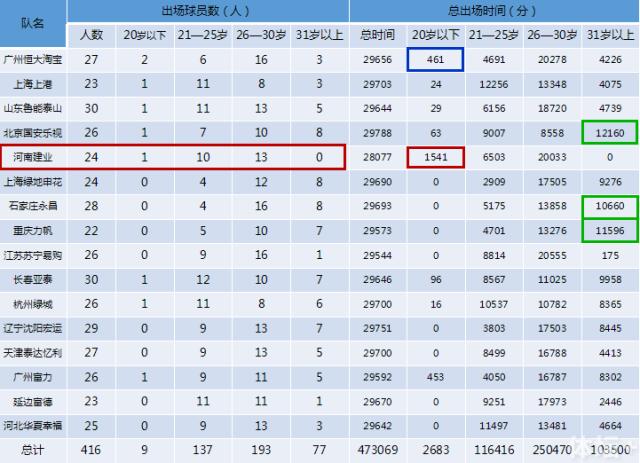Select the 总出场时间（分） header
The image size is (640, 463).
point(492,10)
